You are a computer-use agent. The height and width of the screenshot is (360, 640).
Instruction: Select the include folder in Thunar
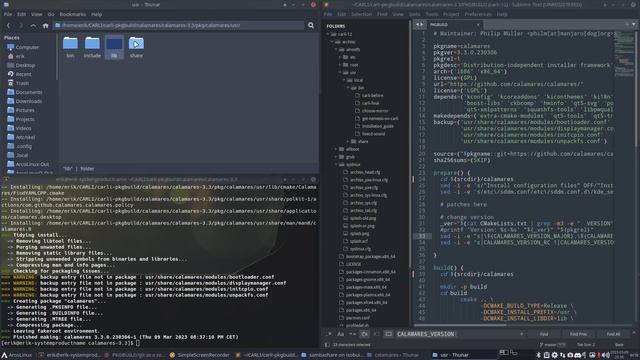92,47
